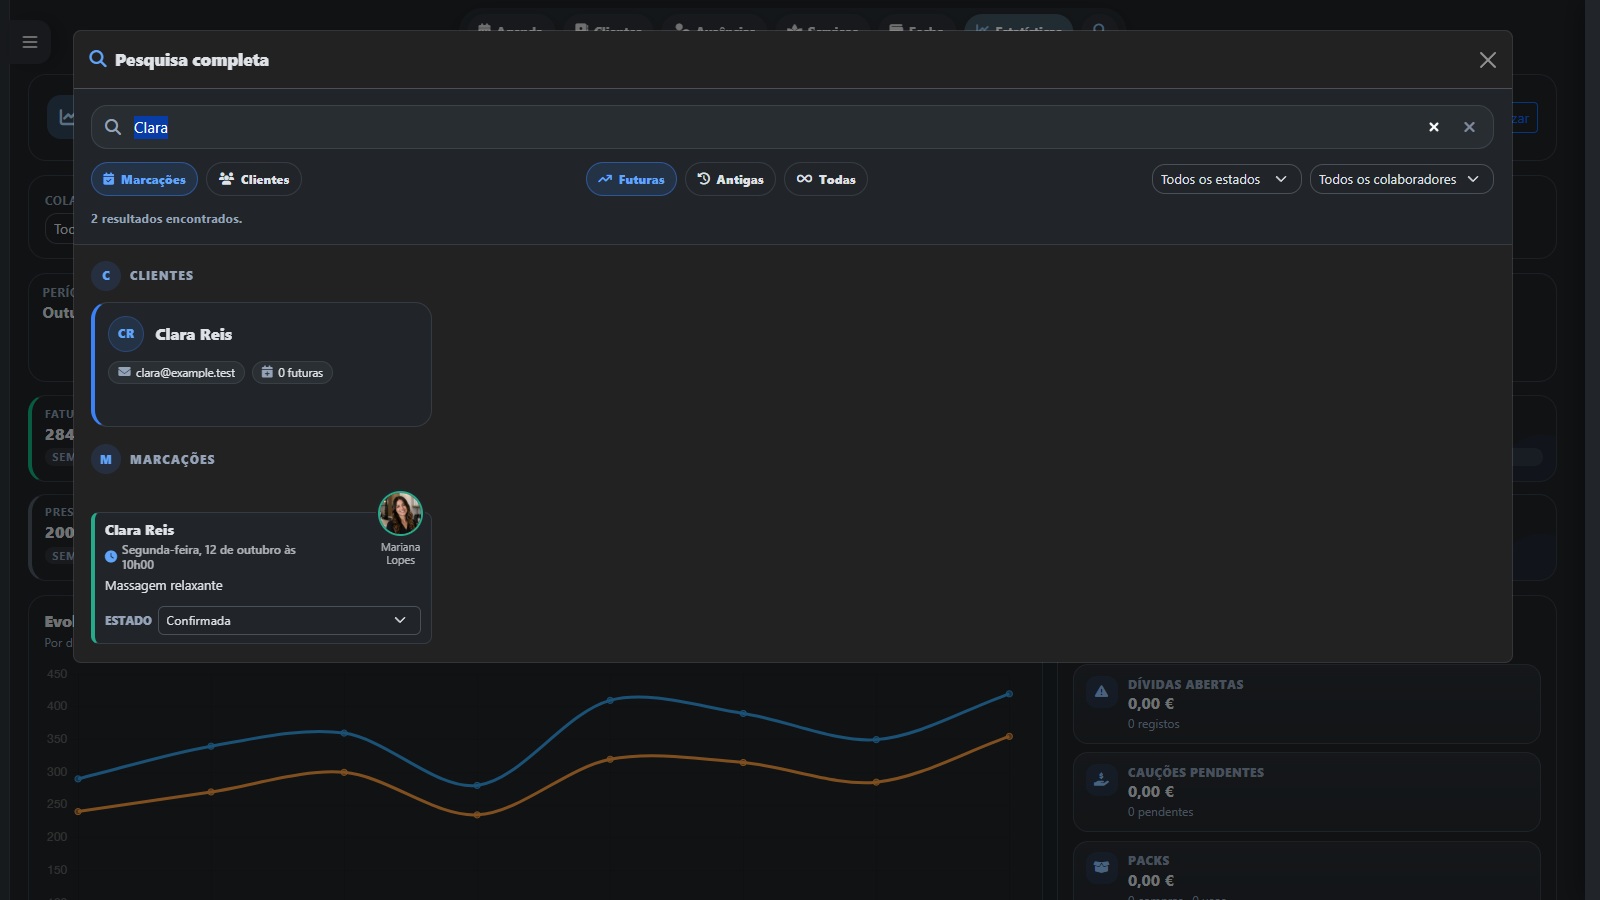Image resolution: width=1600 pixels, height=900 pixels.
Task: Close the Pesquisa completa dialog
Action: 1488,60
